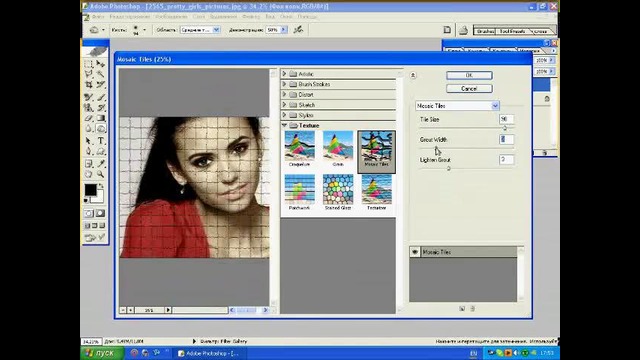The image size is (640, 360).
Task: Collapse the Texture filter folder
Action: (x=284, y=125)
